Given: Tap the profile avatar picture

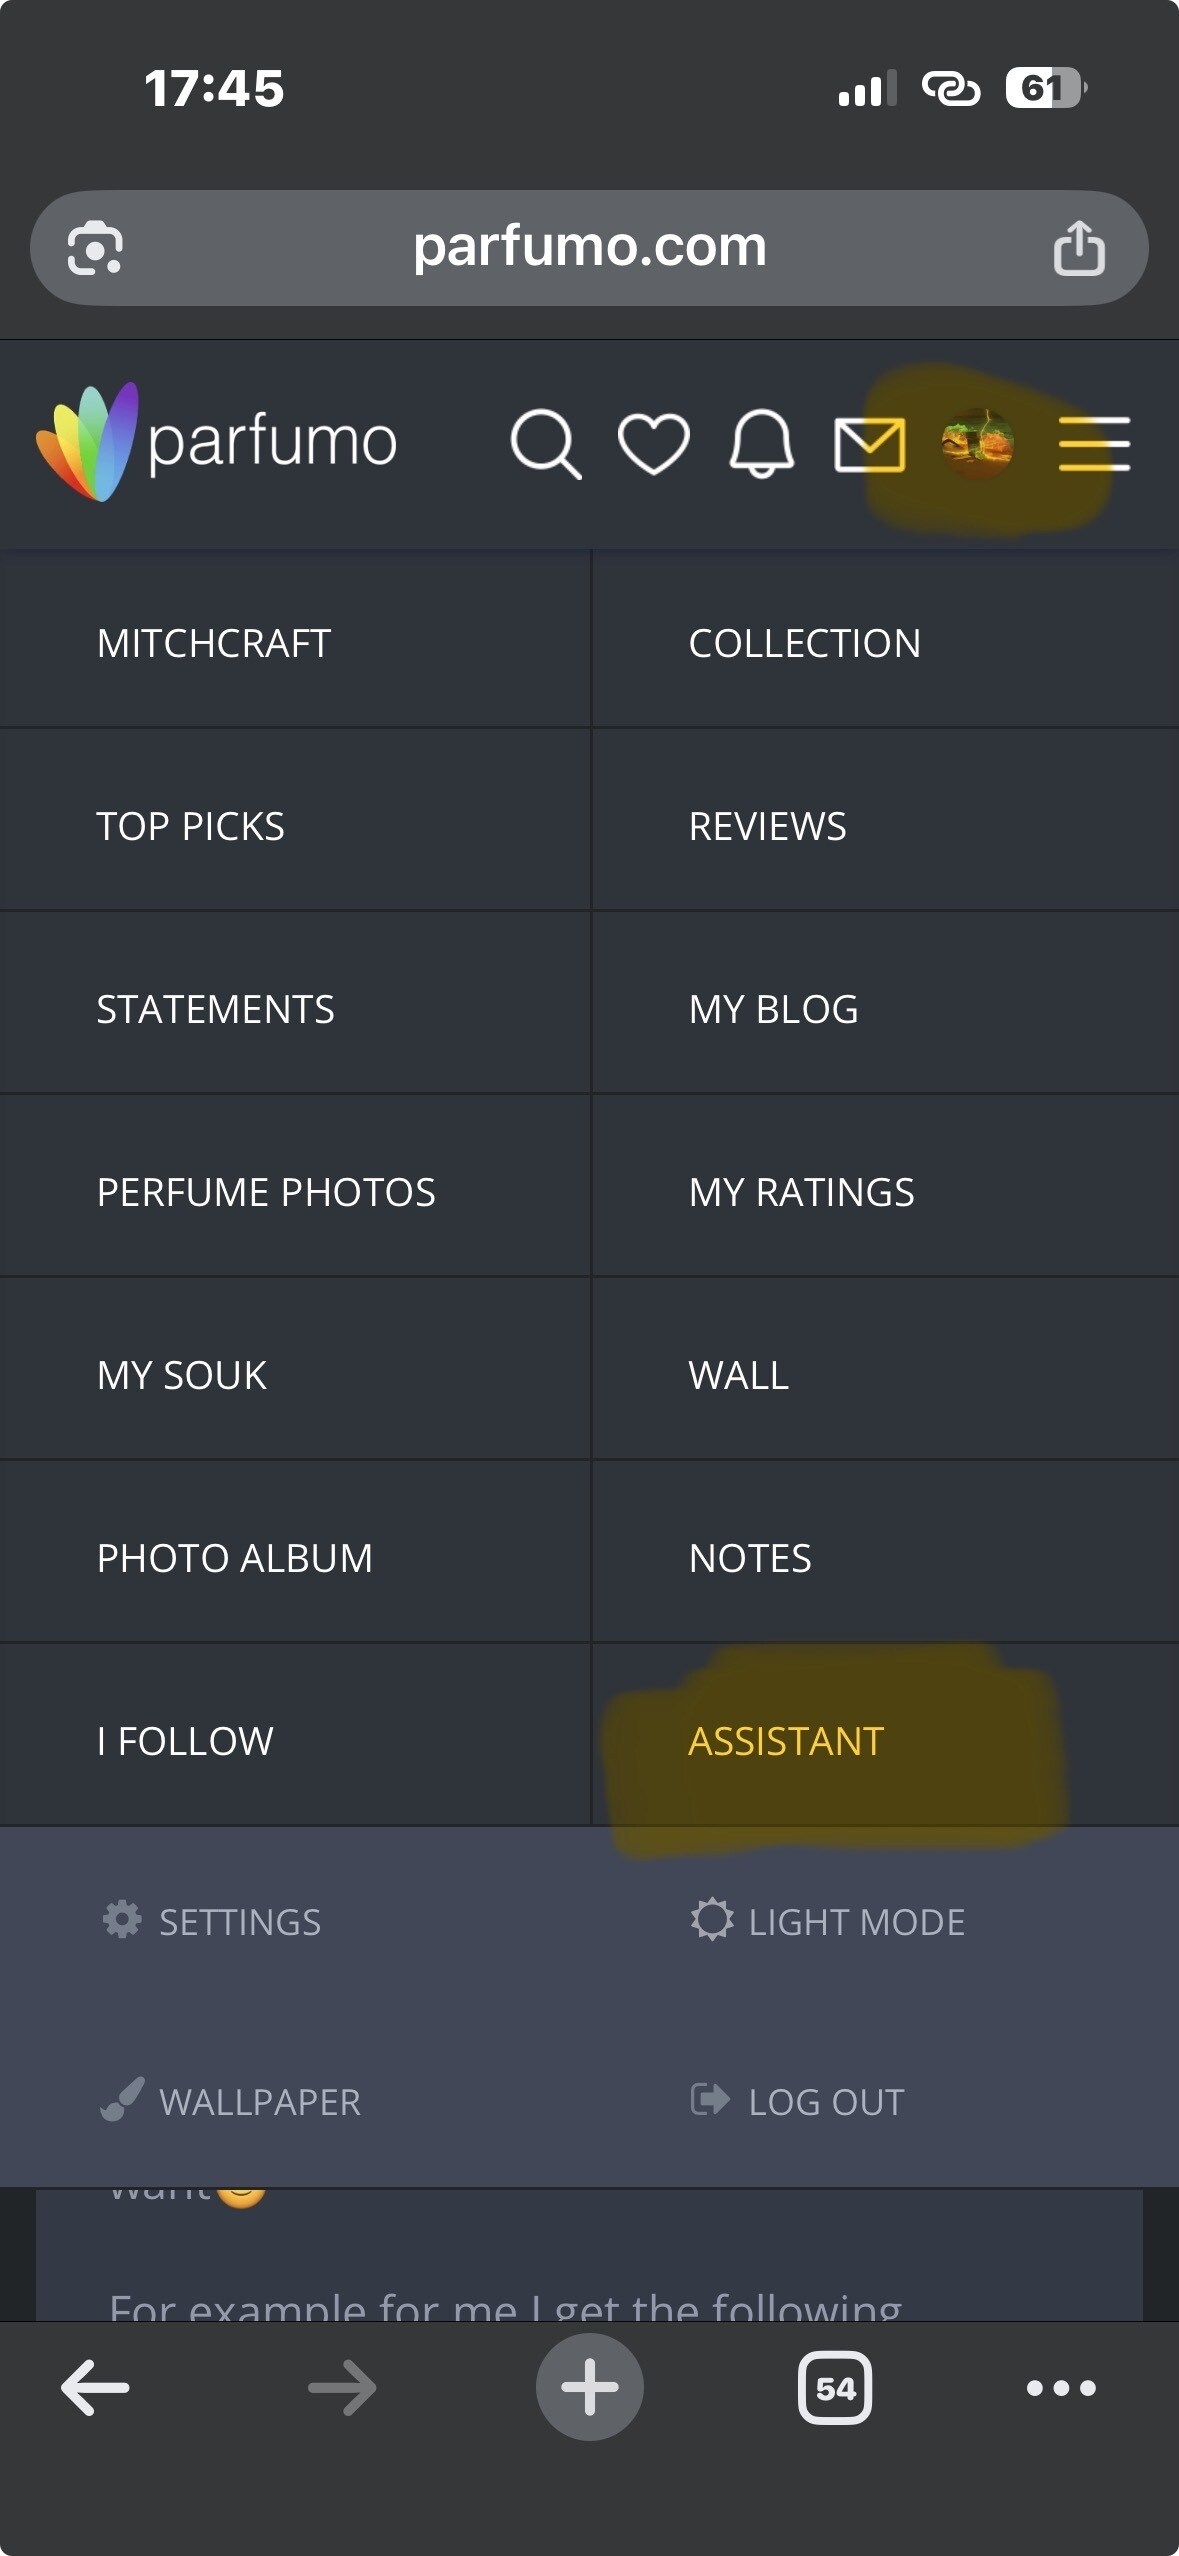Looking at the screenshot, I should [x=978, y=443].
